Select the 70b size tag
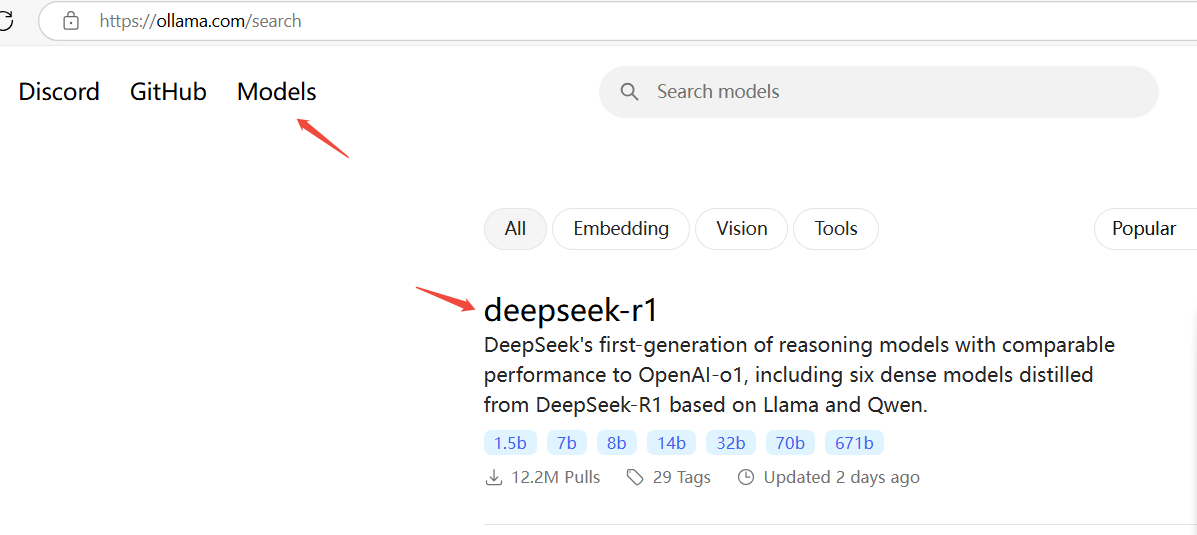 point(790,443)
